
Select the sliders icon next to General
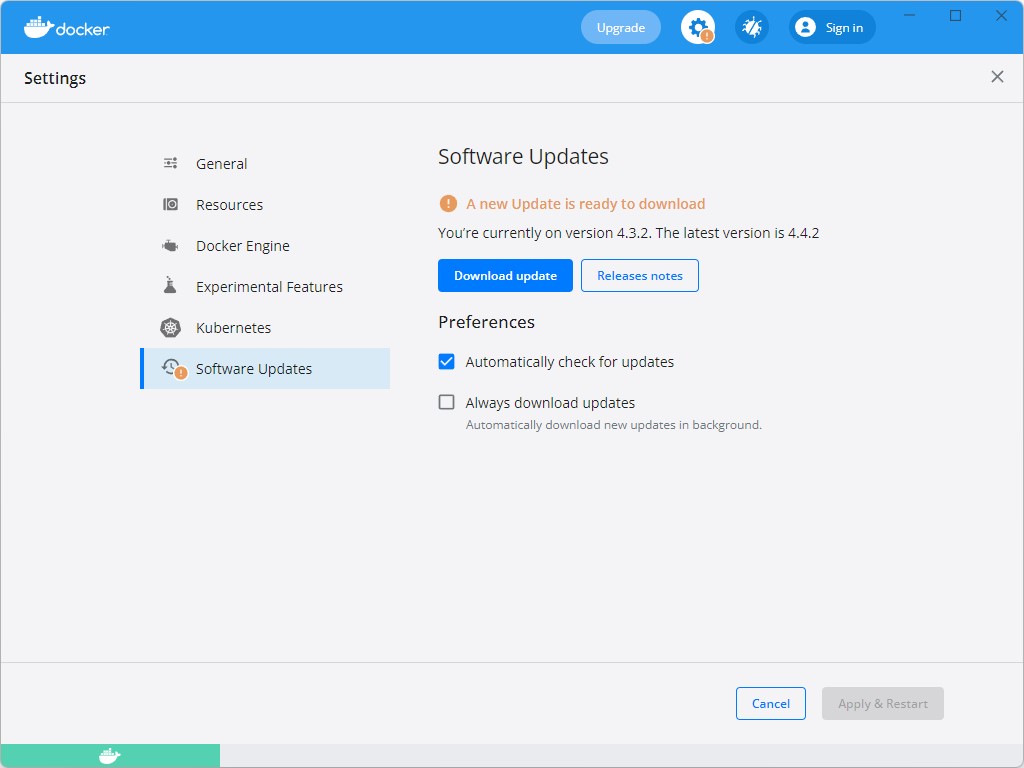pos(170,162)
